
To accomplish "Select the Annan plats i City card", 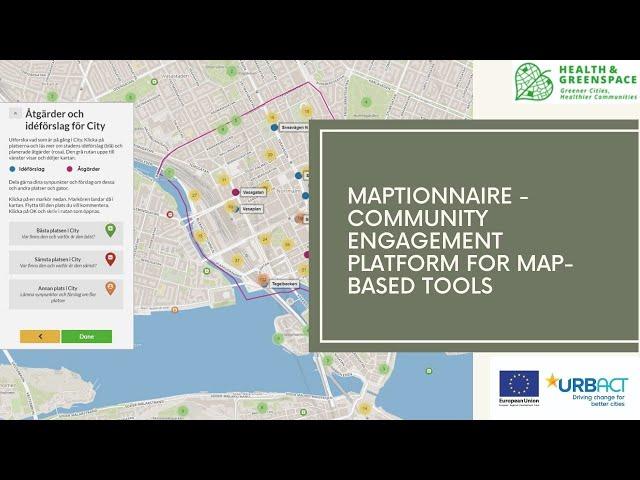I will (x=66, y=294).
